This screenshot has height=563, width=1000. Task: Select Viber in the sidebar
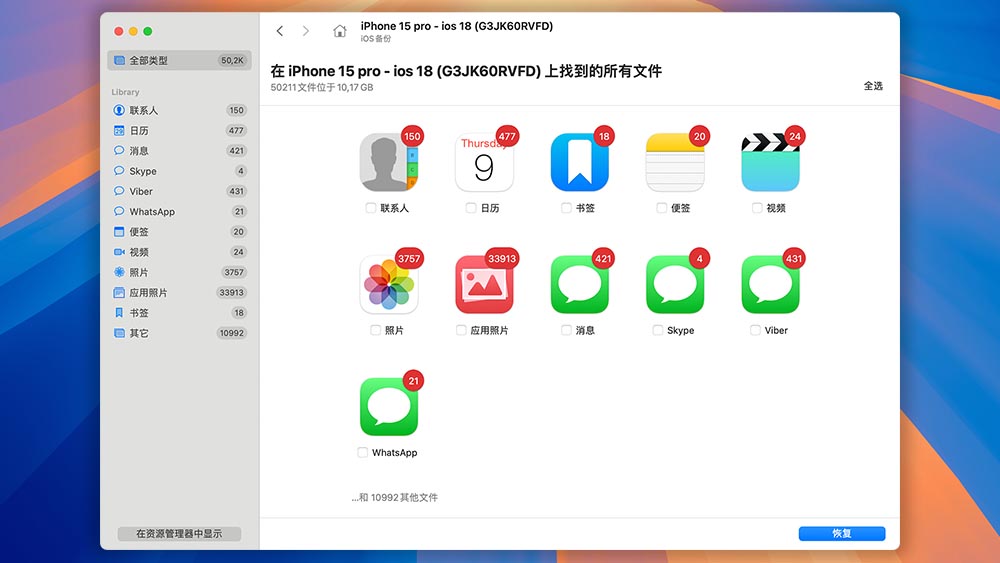pyautogui.click(x=179, y=191)
